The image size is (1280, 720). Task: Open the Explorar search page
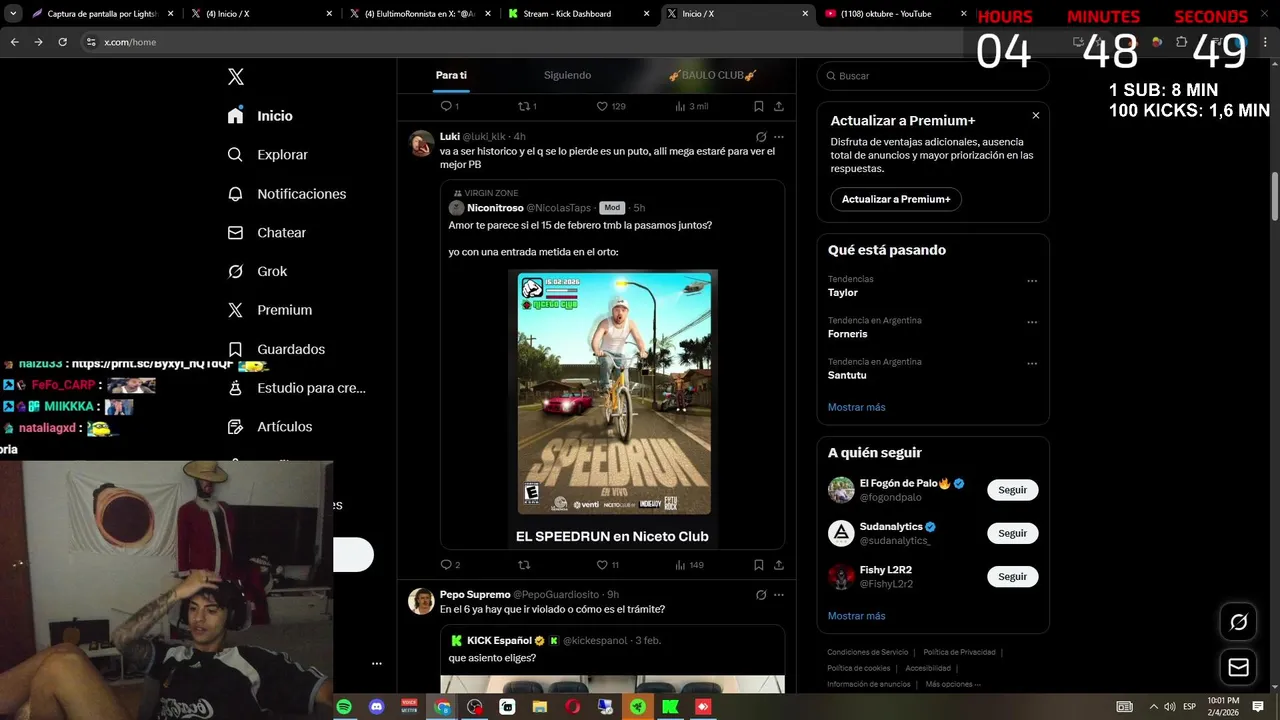pyautogui.click(x=267, y=155)
